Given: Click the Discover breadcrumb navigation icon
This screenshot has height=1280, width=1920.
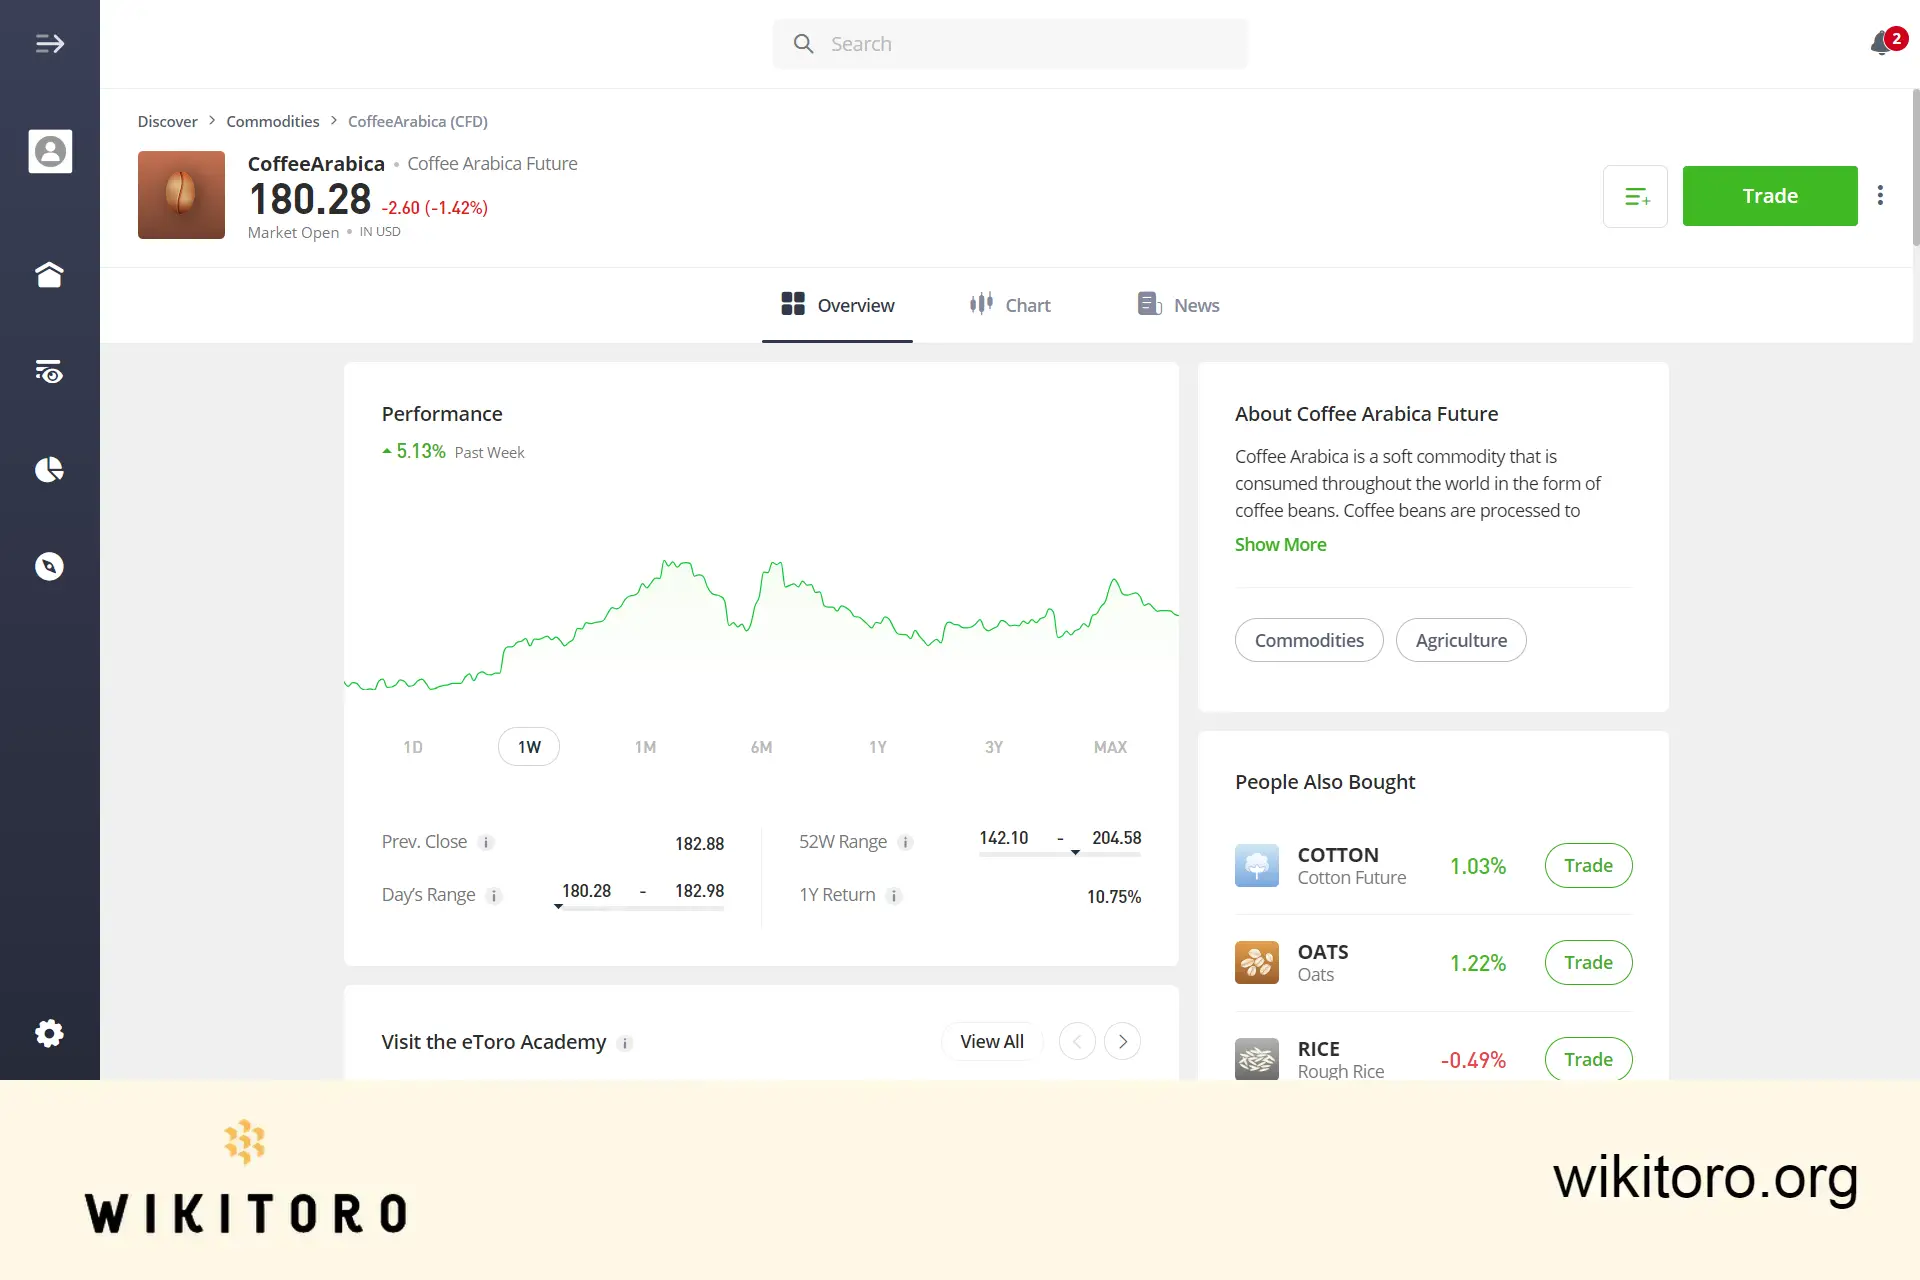Looking at the screenshot, I should point(167,120).
